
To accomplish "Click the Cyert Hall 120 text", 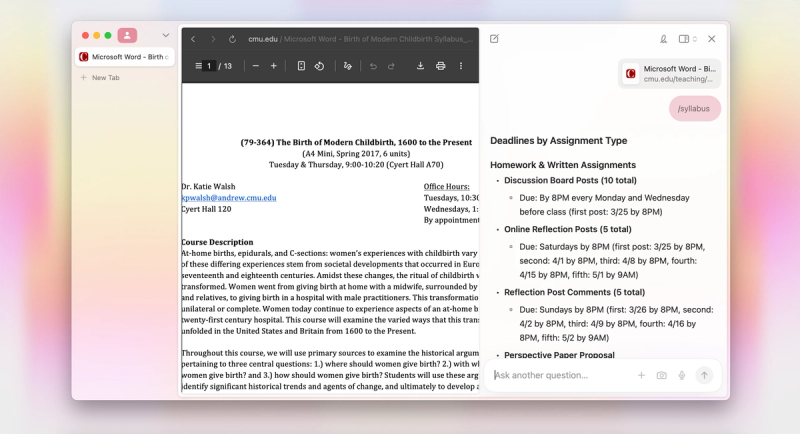I will click(206, 209).
